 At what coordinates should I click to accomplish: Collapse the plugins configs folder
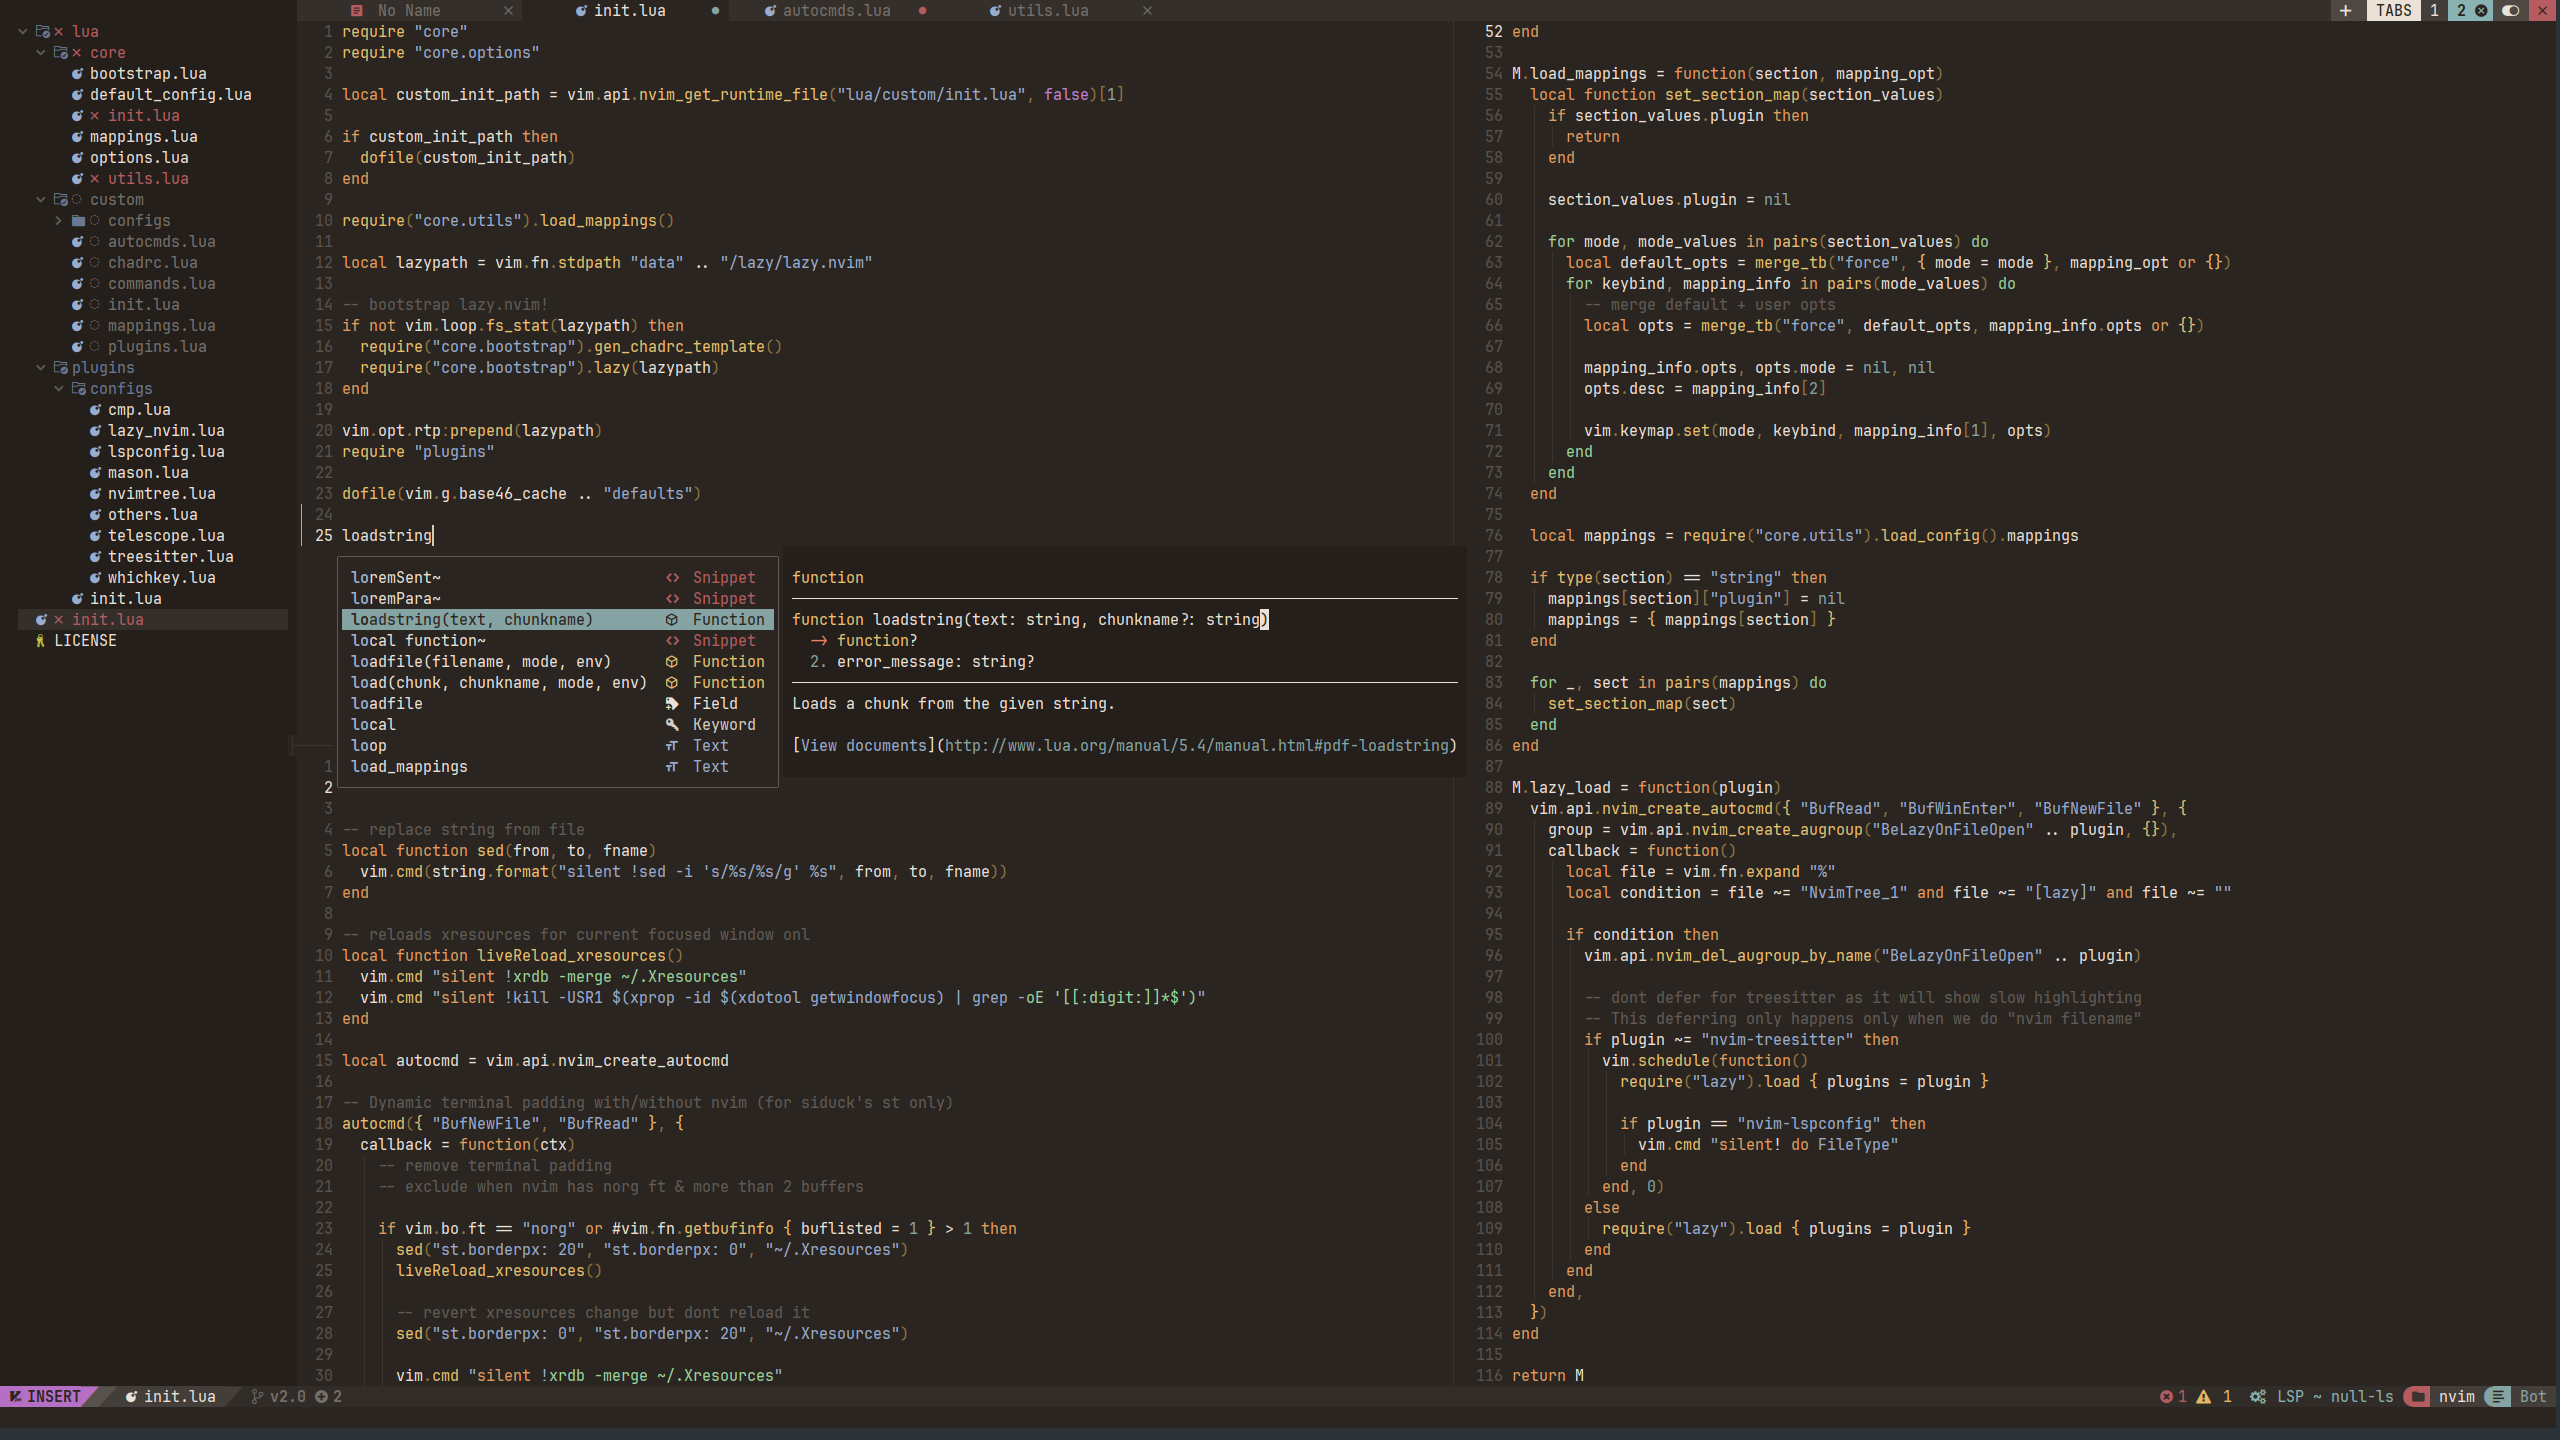pos(58,388)
